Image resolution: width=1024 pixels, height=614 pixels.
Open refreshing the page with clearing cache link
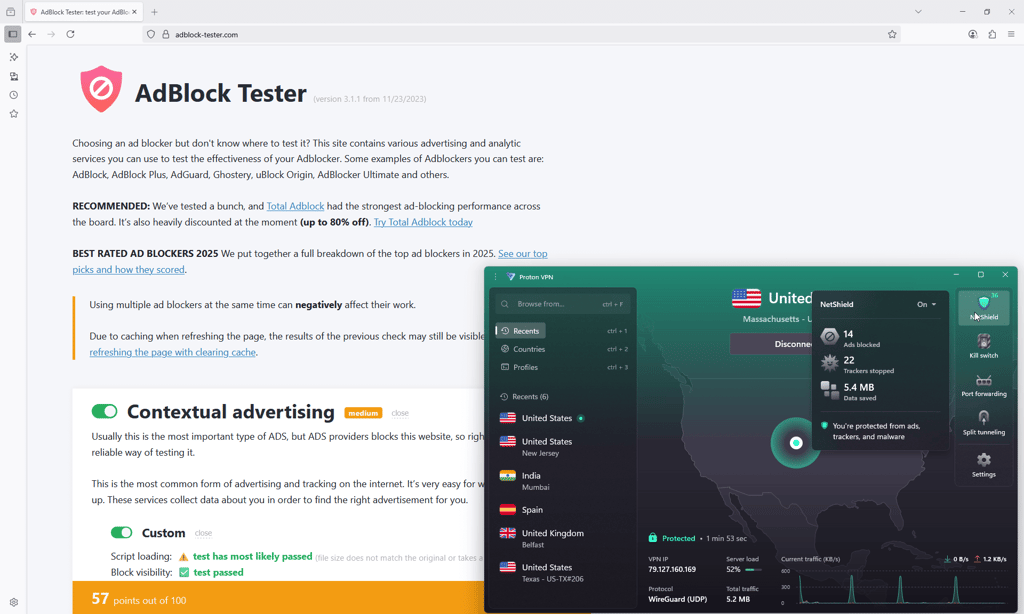(x=172, y=352)
